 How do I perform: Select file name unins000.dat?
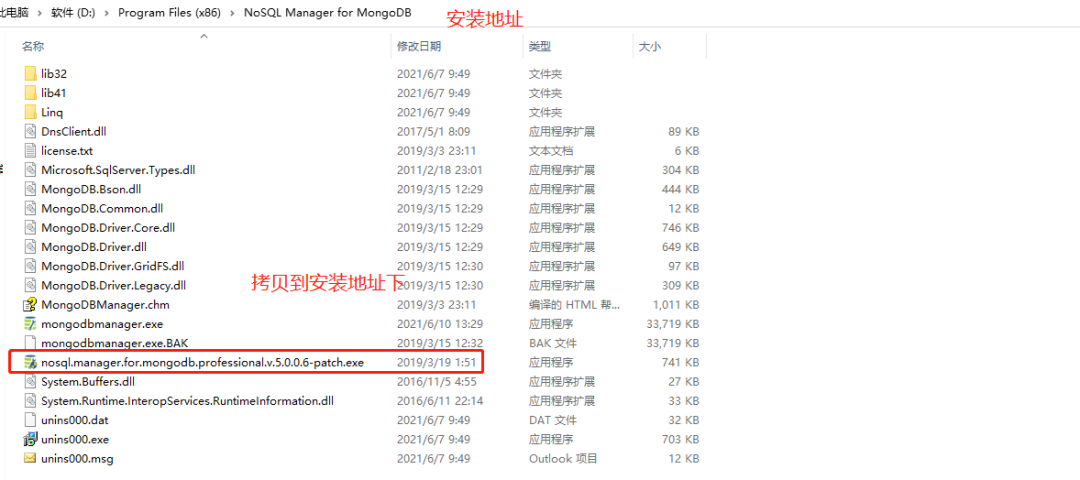(x=74, y=420)
